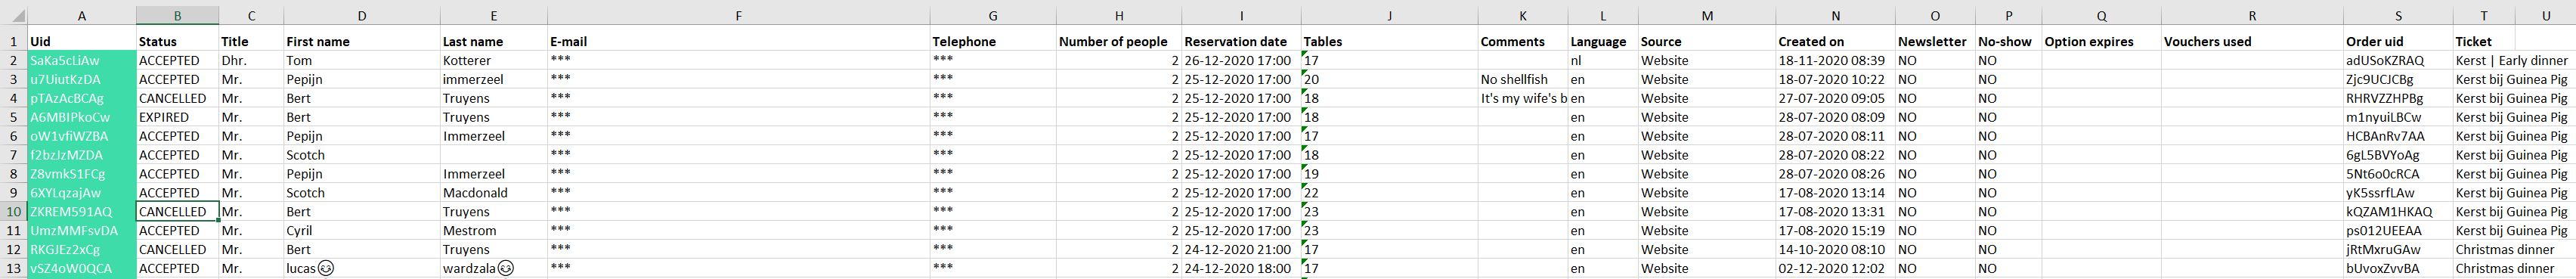Select the 'nl' language cell
Viewport: 2576px width, 279px height.
1603,61
